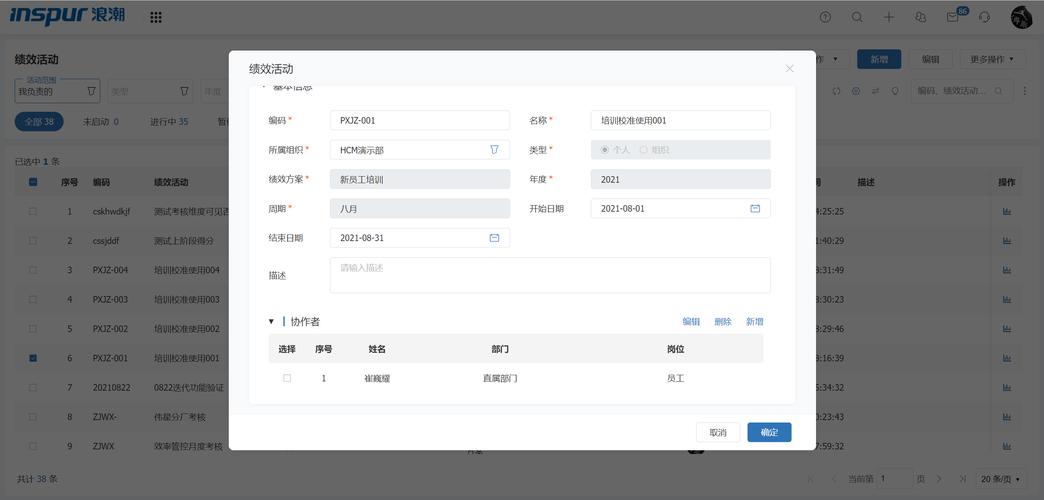
Task: Open the headset customer service icon
Action: click(985, 17)
